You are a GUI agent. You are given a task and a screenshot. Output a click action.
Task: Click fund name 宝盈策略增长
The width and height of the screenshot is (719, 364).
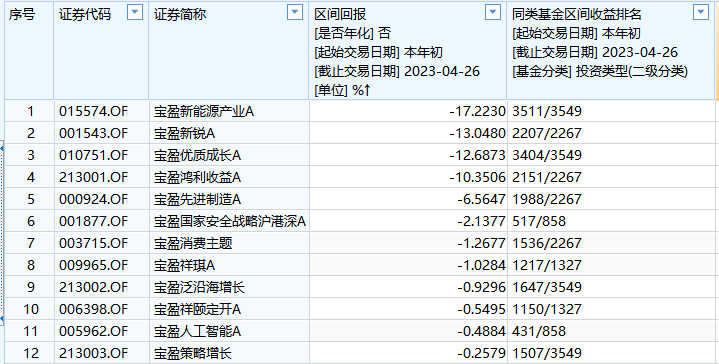pyautogui.click(x=193, y=353)
